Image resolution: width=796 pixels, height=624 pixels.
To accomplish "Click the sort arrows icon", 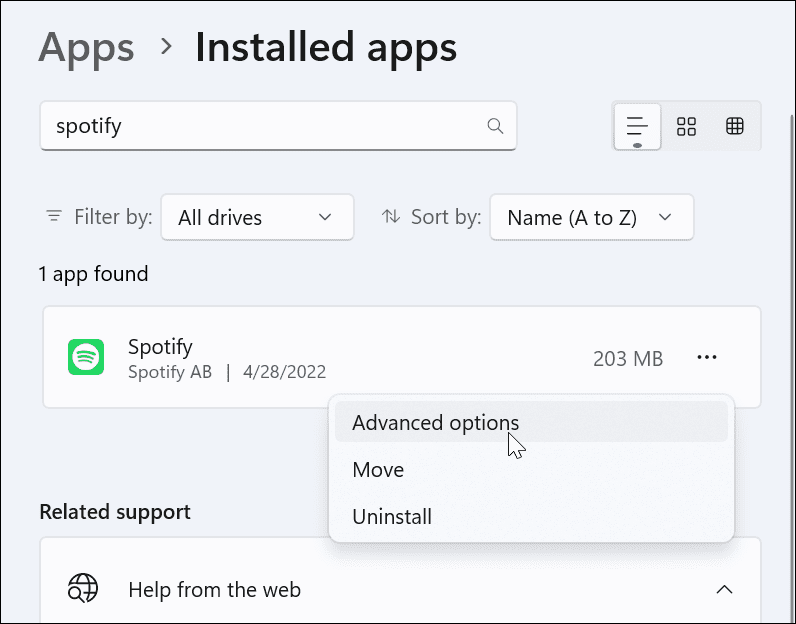I will 391,217.
